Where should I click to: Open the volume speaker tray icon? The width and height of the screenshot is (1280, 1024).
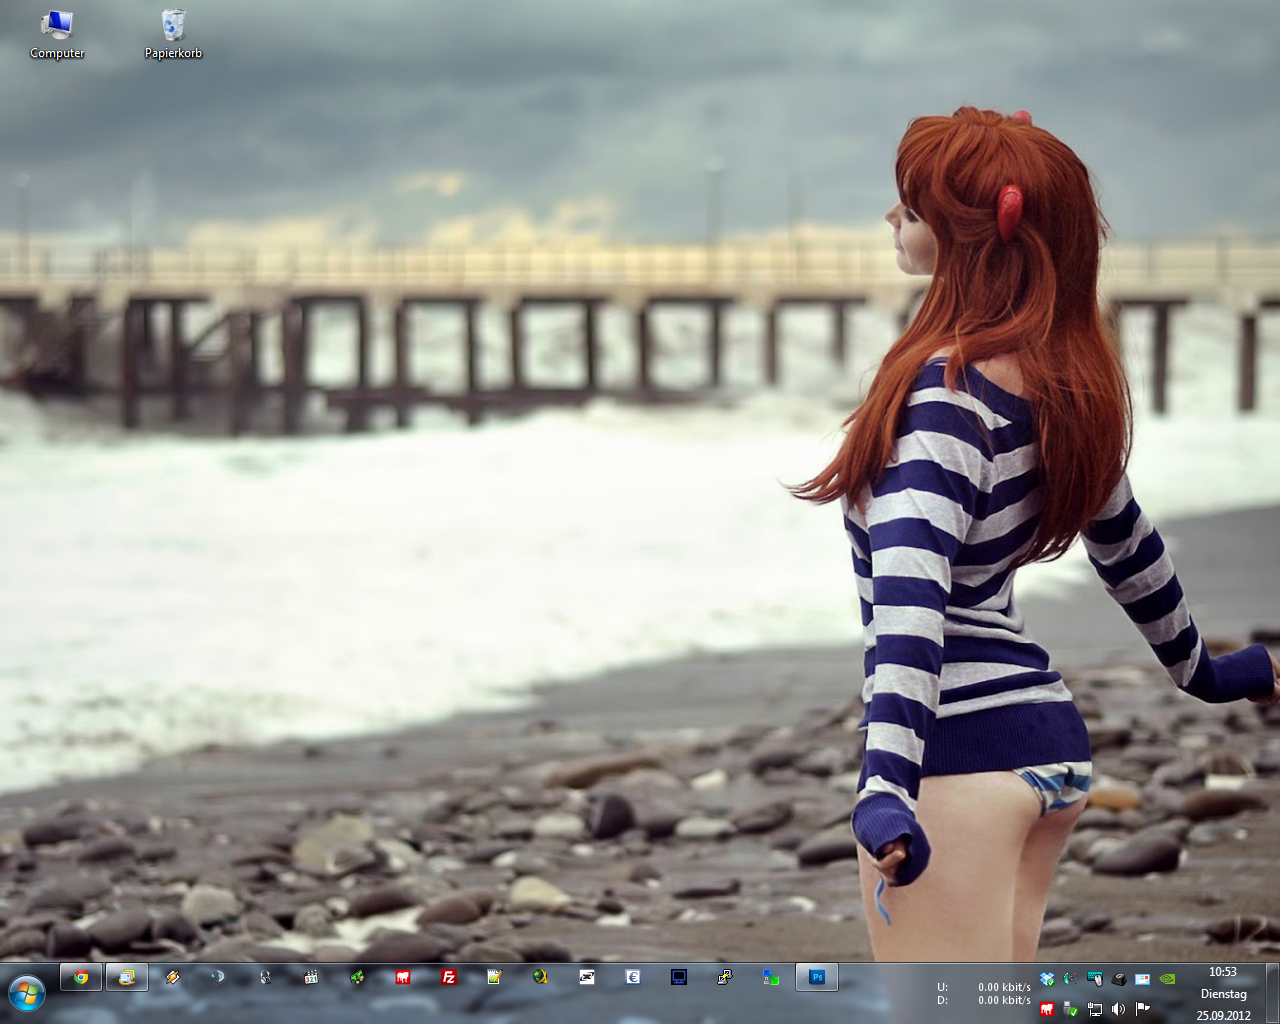tap(1119, 1009)
